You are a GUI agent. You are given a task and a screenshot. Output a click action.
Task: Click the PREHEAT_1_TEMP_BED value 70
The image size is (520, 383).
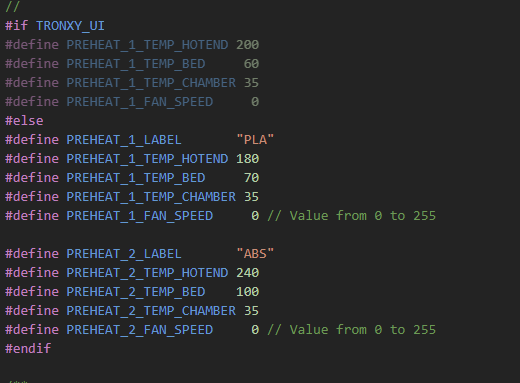tap(252, 178)
